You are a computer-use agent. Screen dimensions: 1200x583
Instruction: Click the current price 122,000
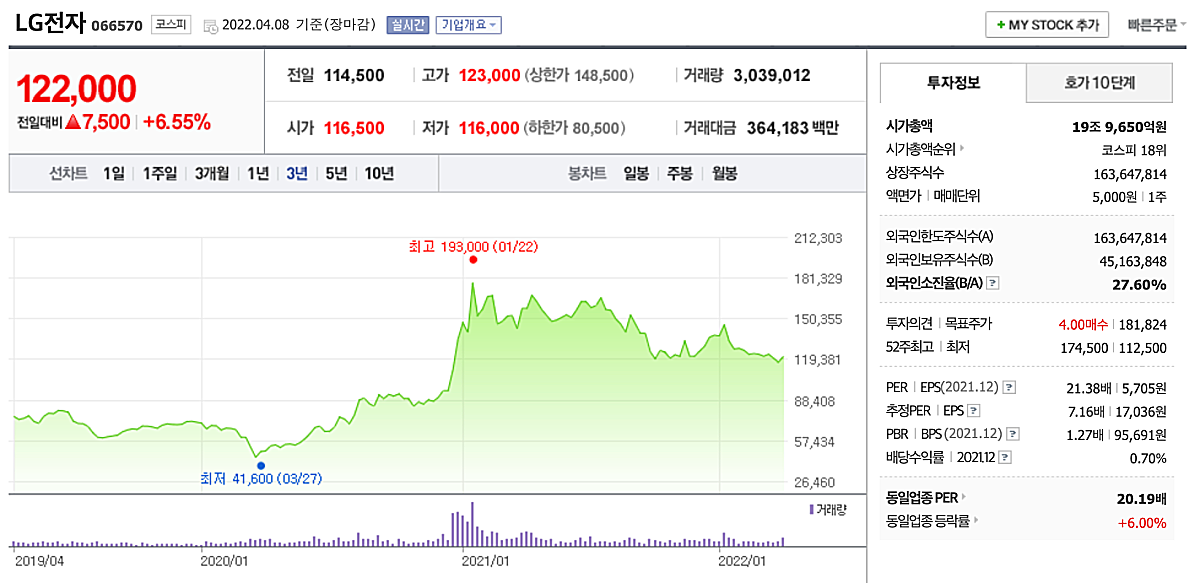coord(76,88)
